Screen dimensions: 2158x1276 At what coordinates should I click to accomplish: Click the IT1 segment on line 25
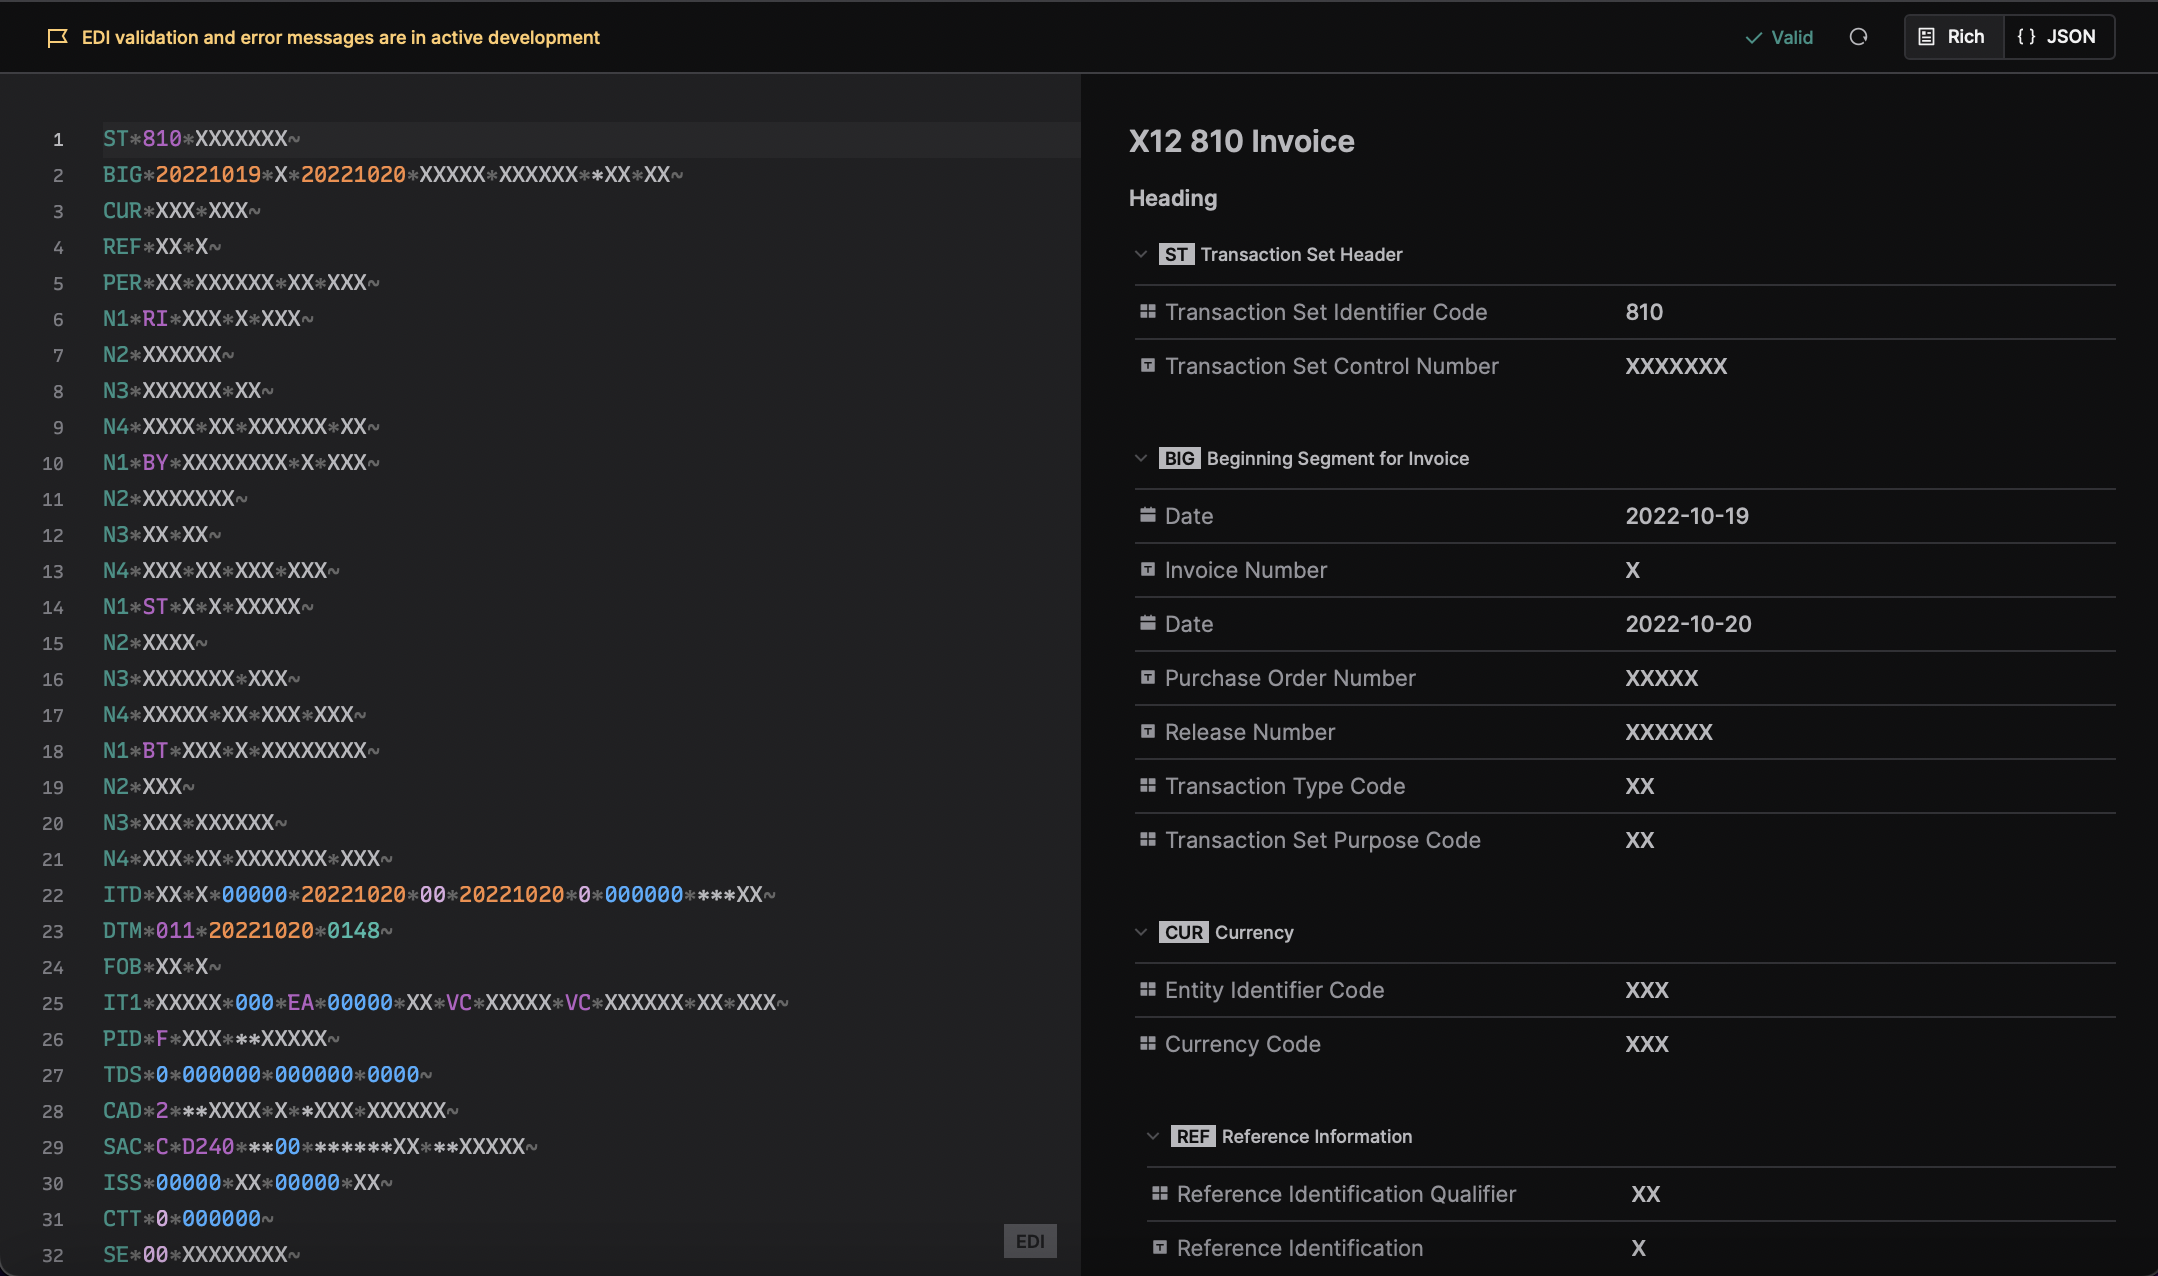[446, 1003]
